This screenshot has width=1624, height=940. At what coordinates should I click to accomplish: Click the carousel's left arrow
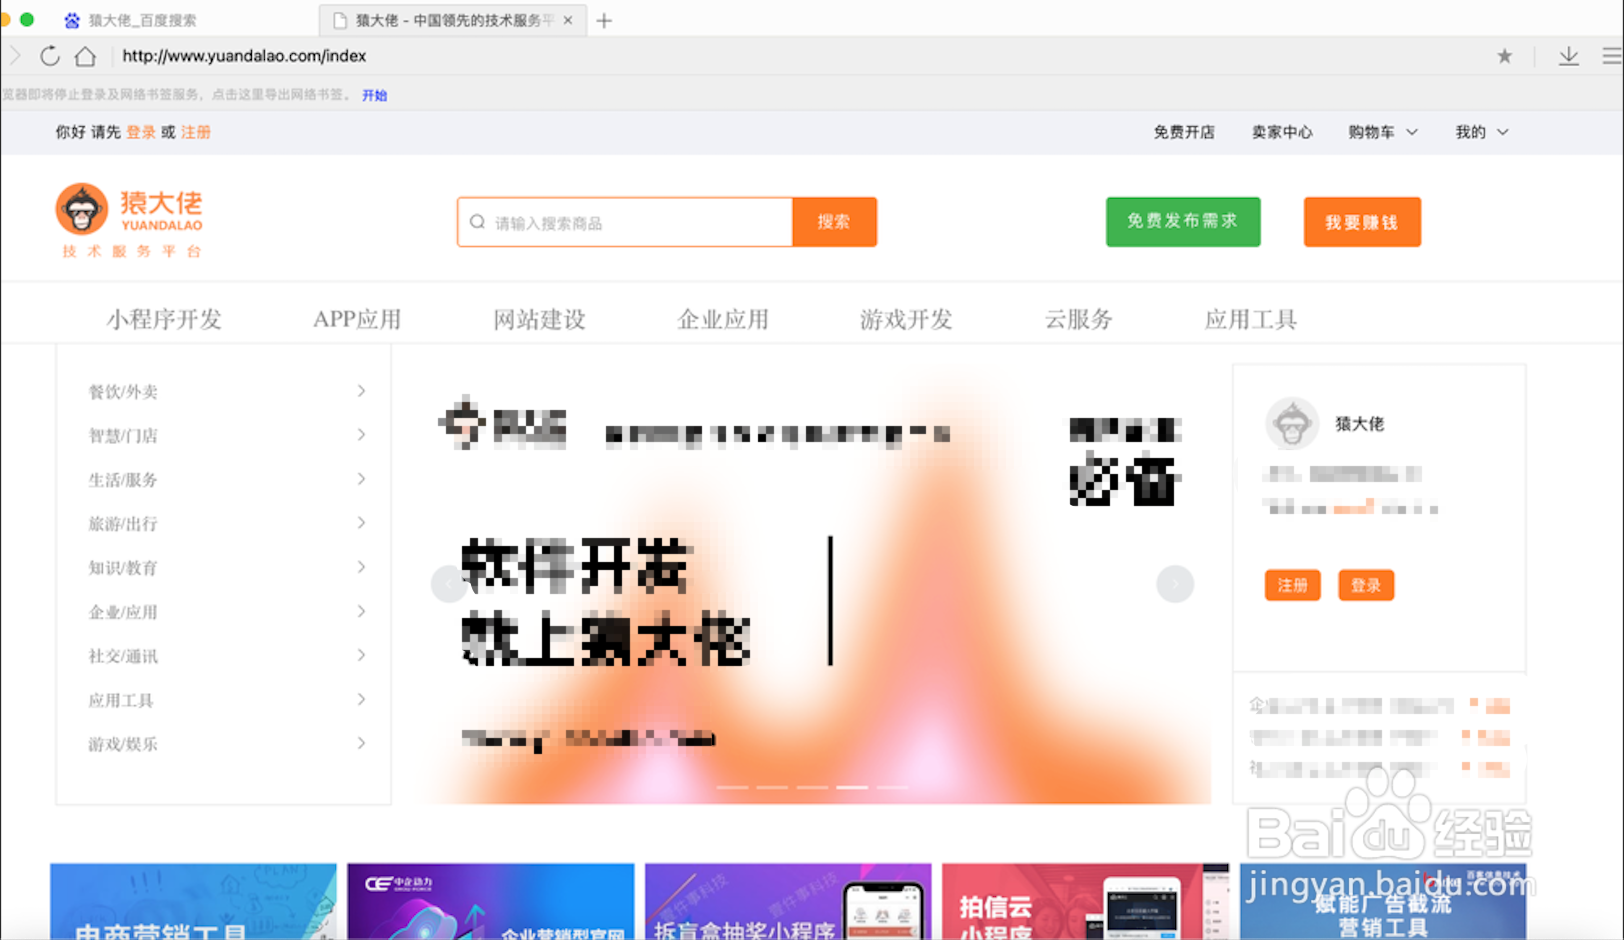pyautogui.click(x=449, y=583)
